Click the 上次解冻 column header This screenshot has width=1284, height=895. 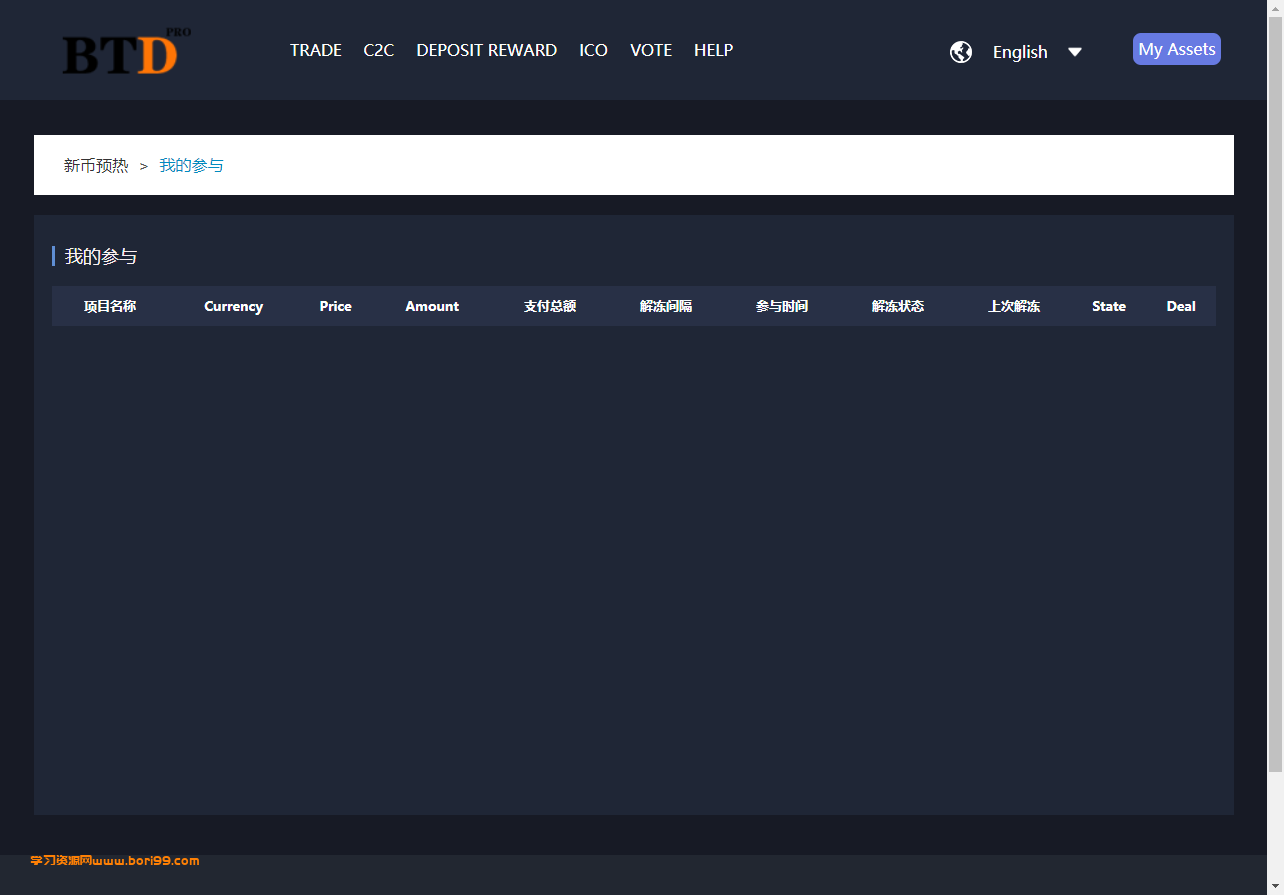[1014, 306]
